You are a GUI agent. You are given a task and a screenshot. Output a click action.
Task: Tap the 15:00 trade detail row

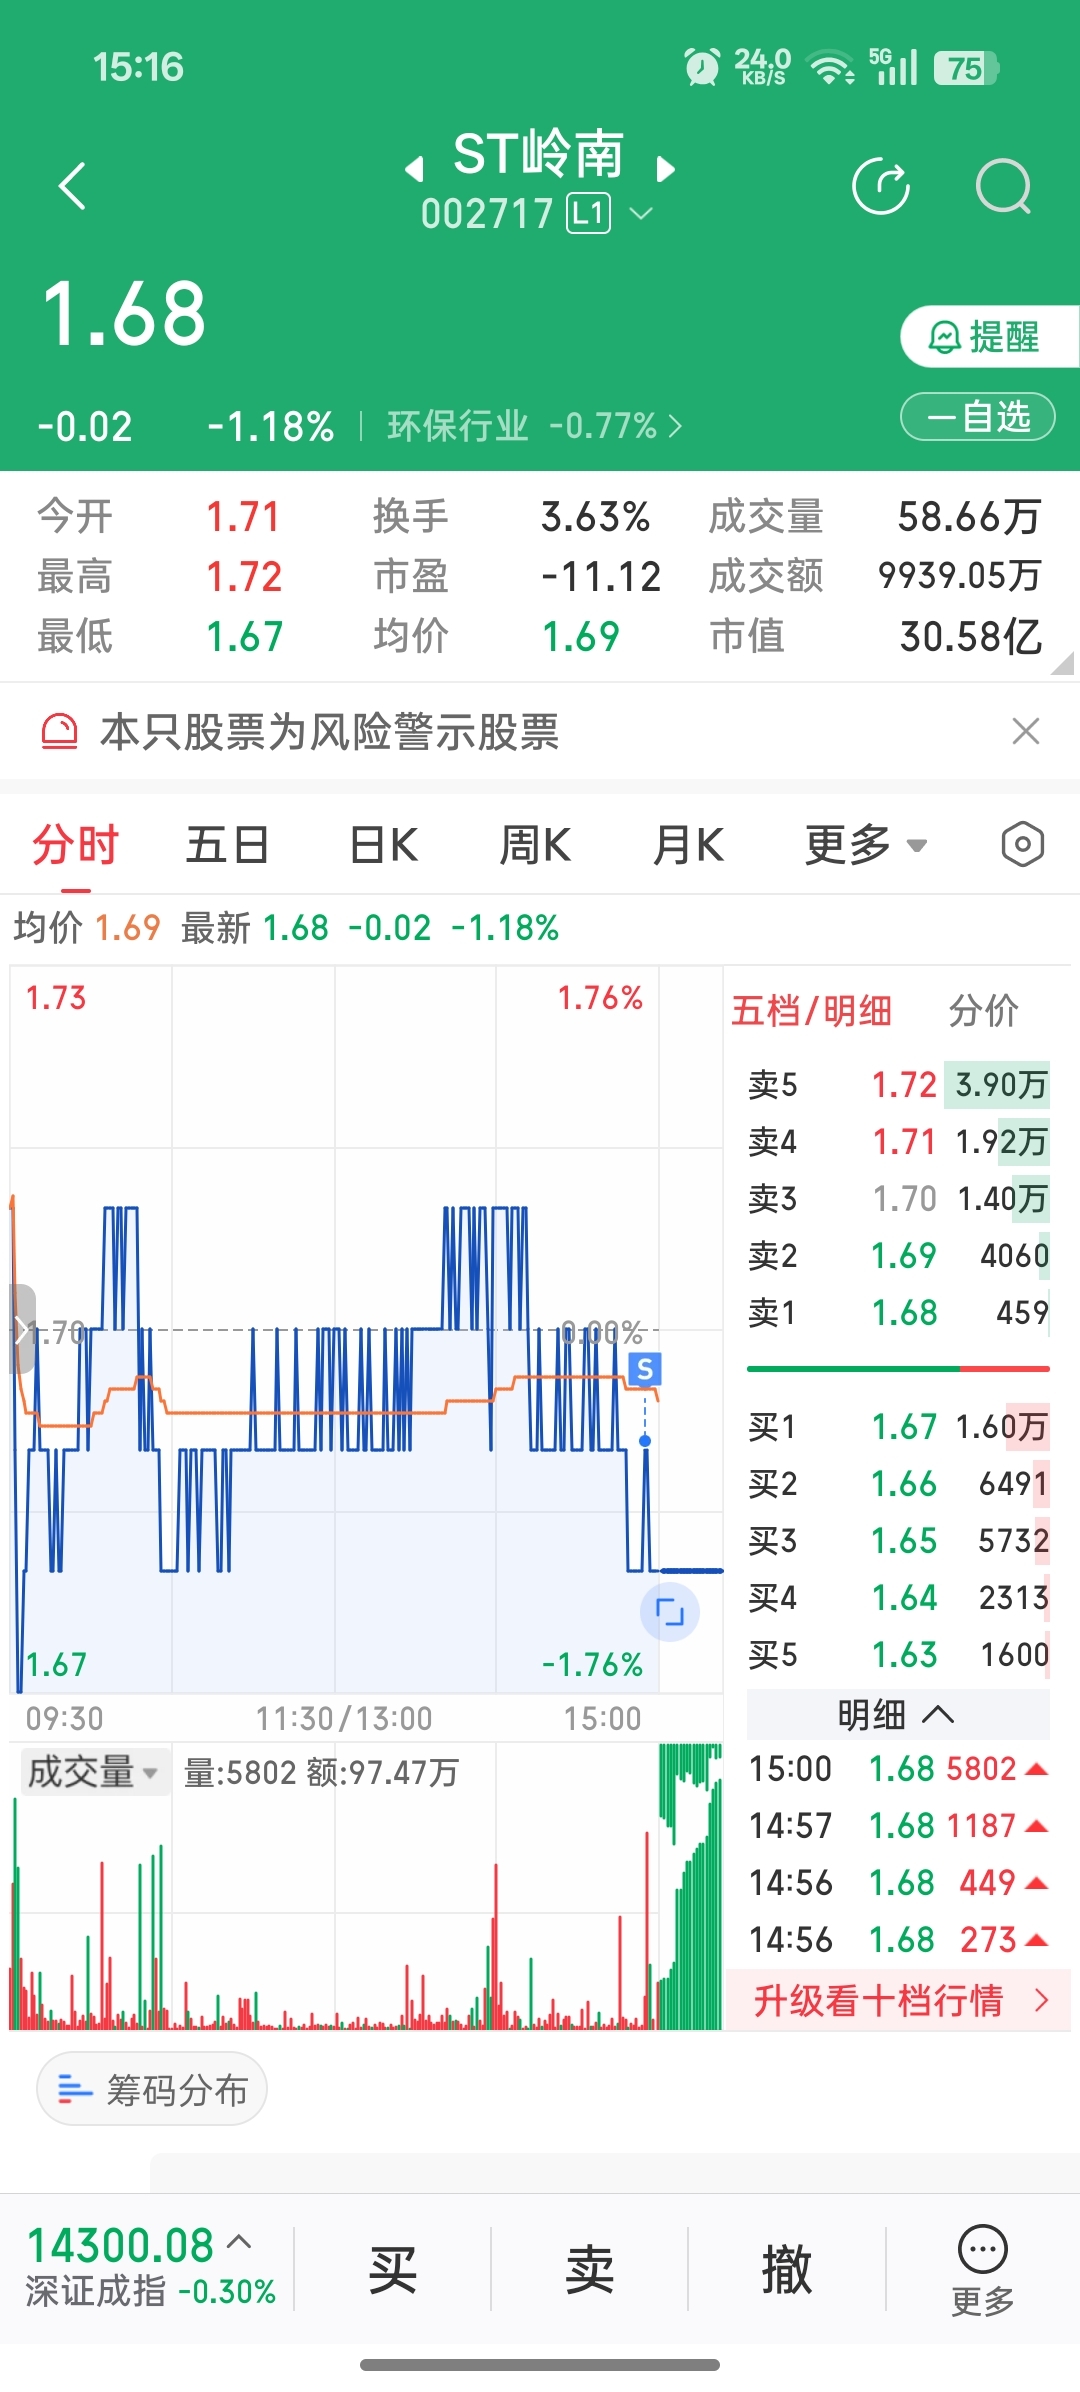coord(898,1769)
